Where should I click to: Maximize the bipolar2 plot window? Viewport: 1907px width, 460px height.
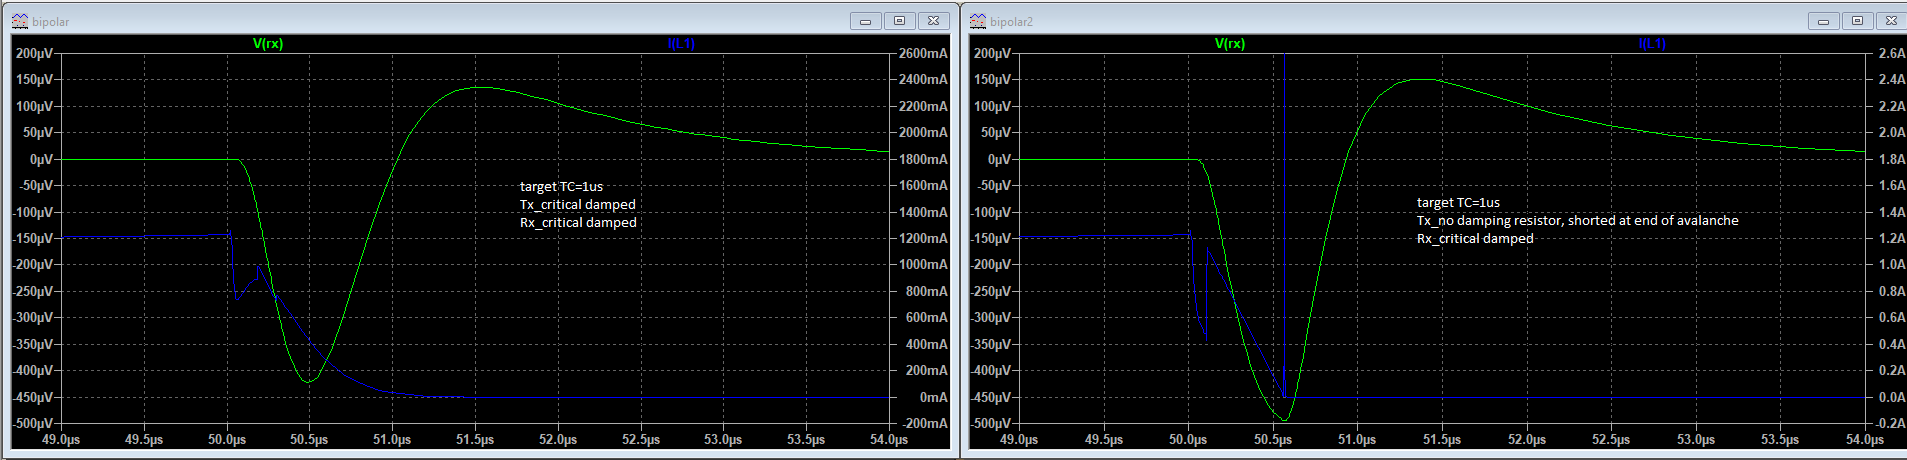coord(1857,21)
